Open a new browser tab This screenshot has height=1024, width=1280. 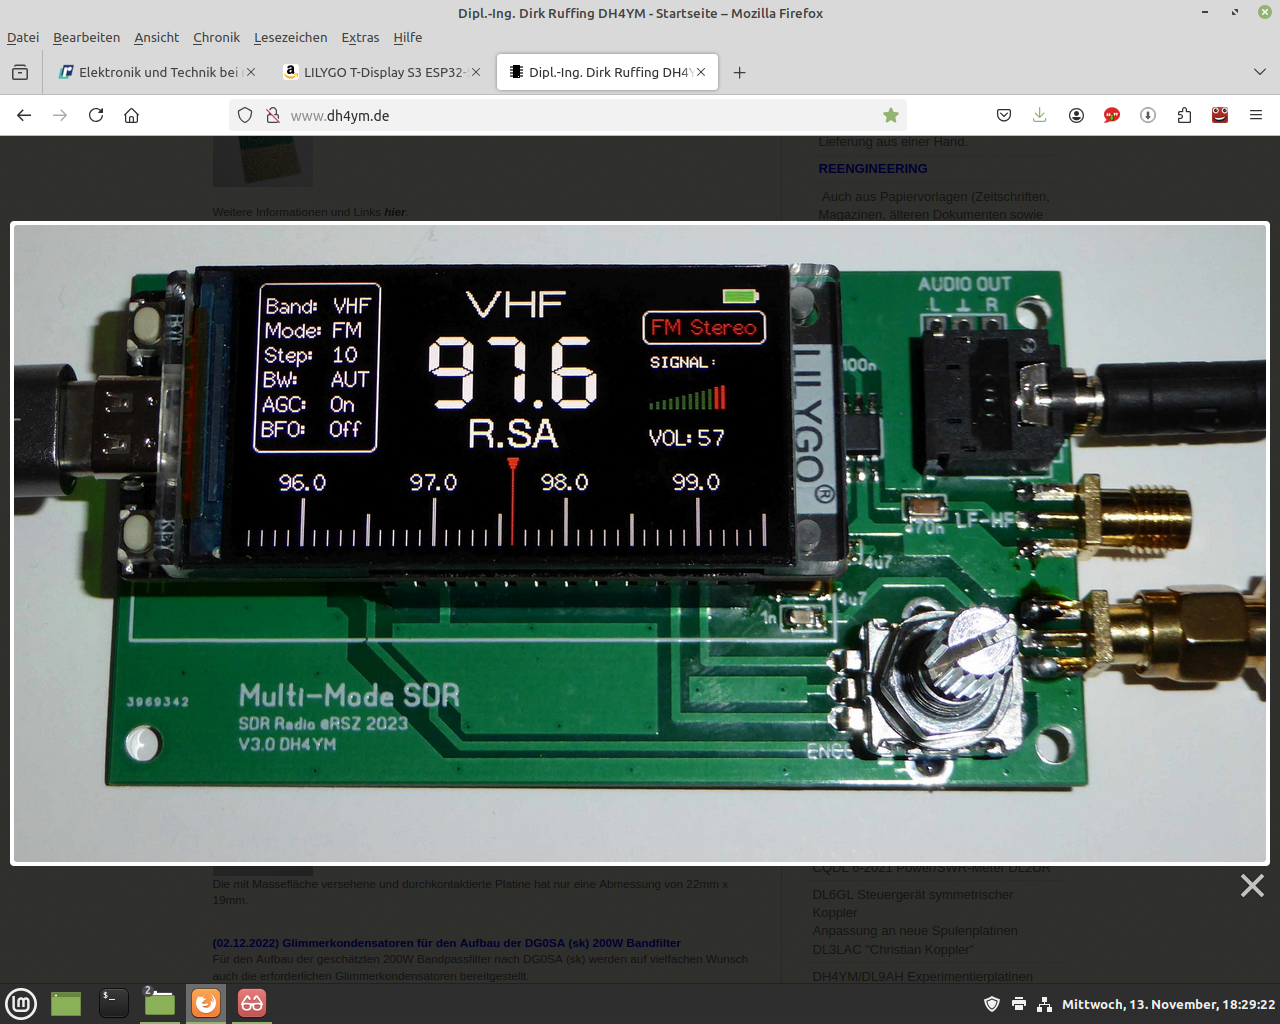point(739,72)
